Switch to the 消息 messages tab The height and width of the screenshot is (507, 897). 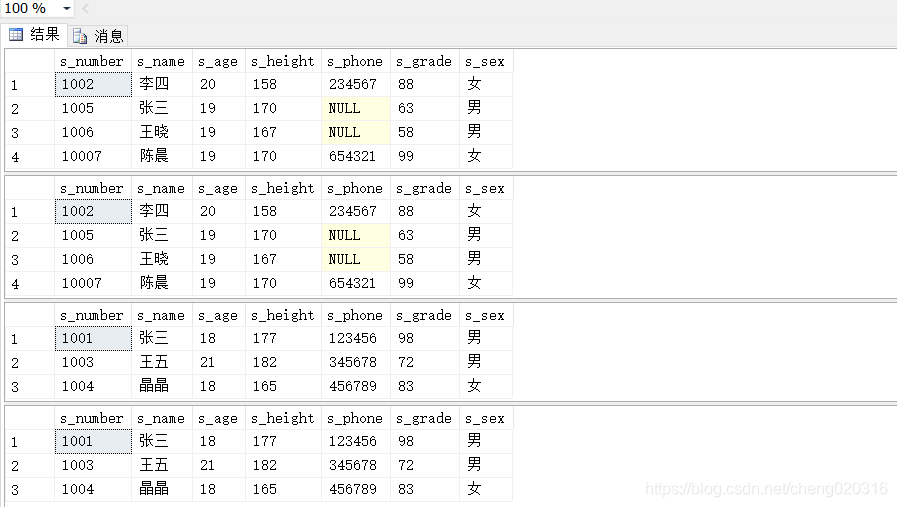tap(98, 36)
